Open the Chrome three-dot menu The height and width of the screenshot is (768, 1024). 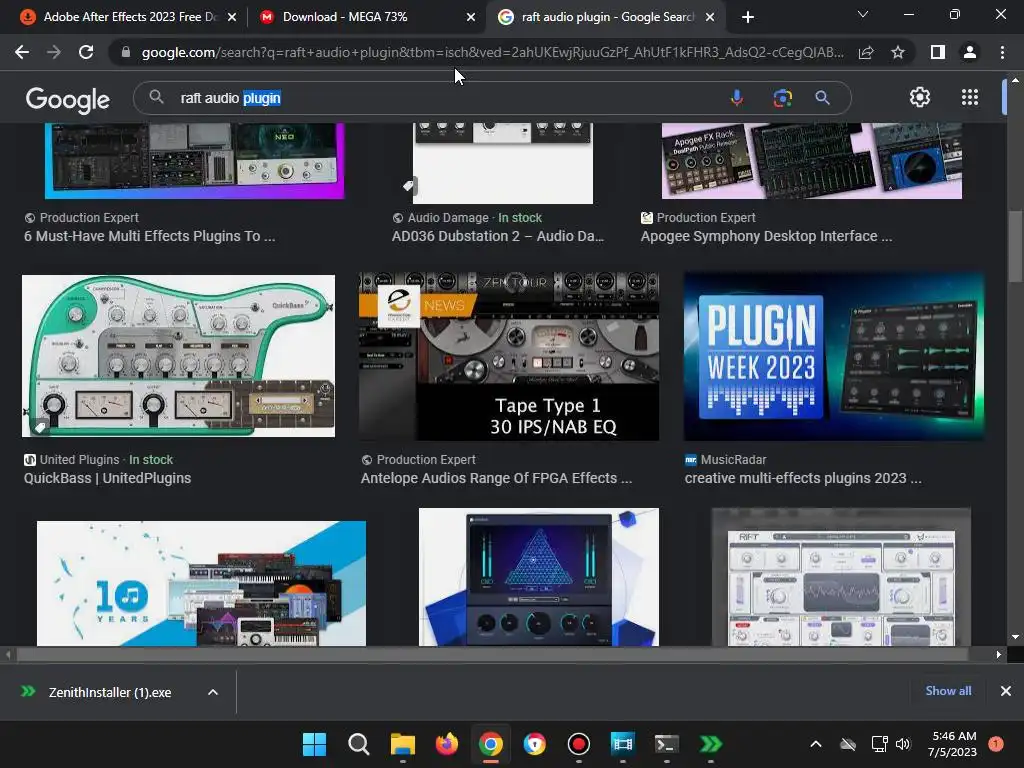pos(1002,52)
